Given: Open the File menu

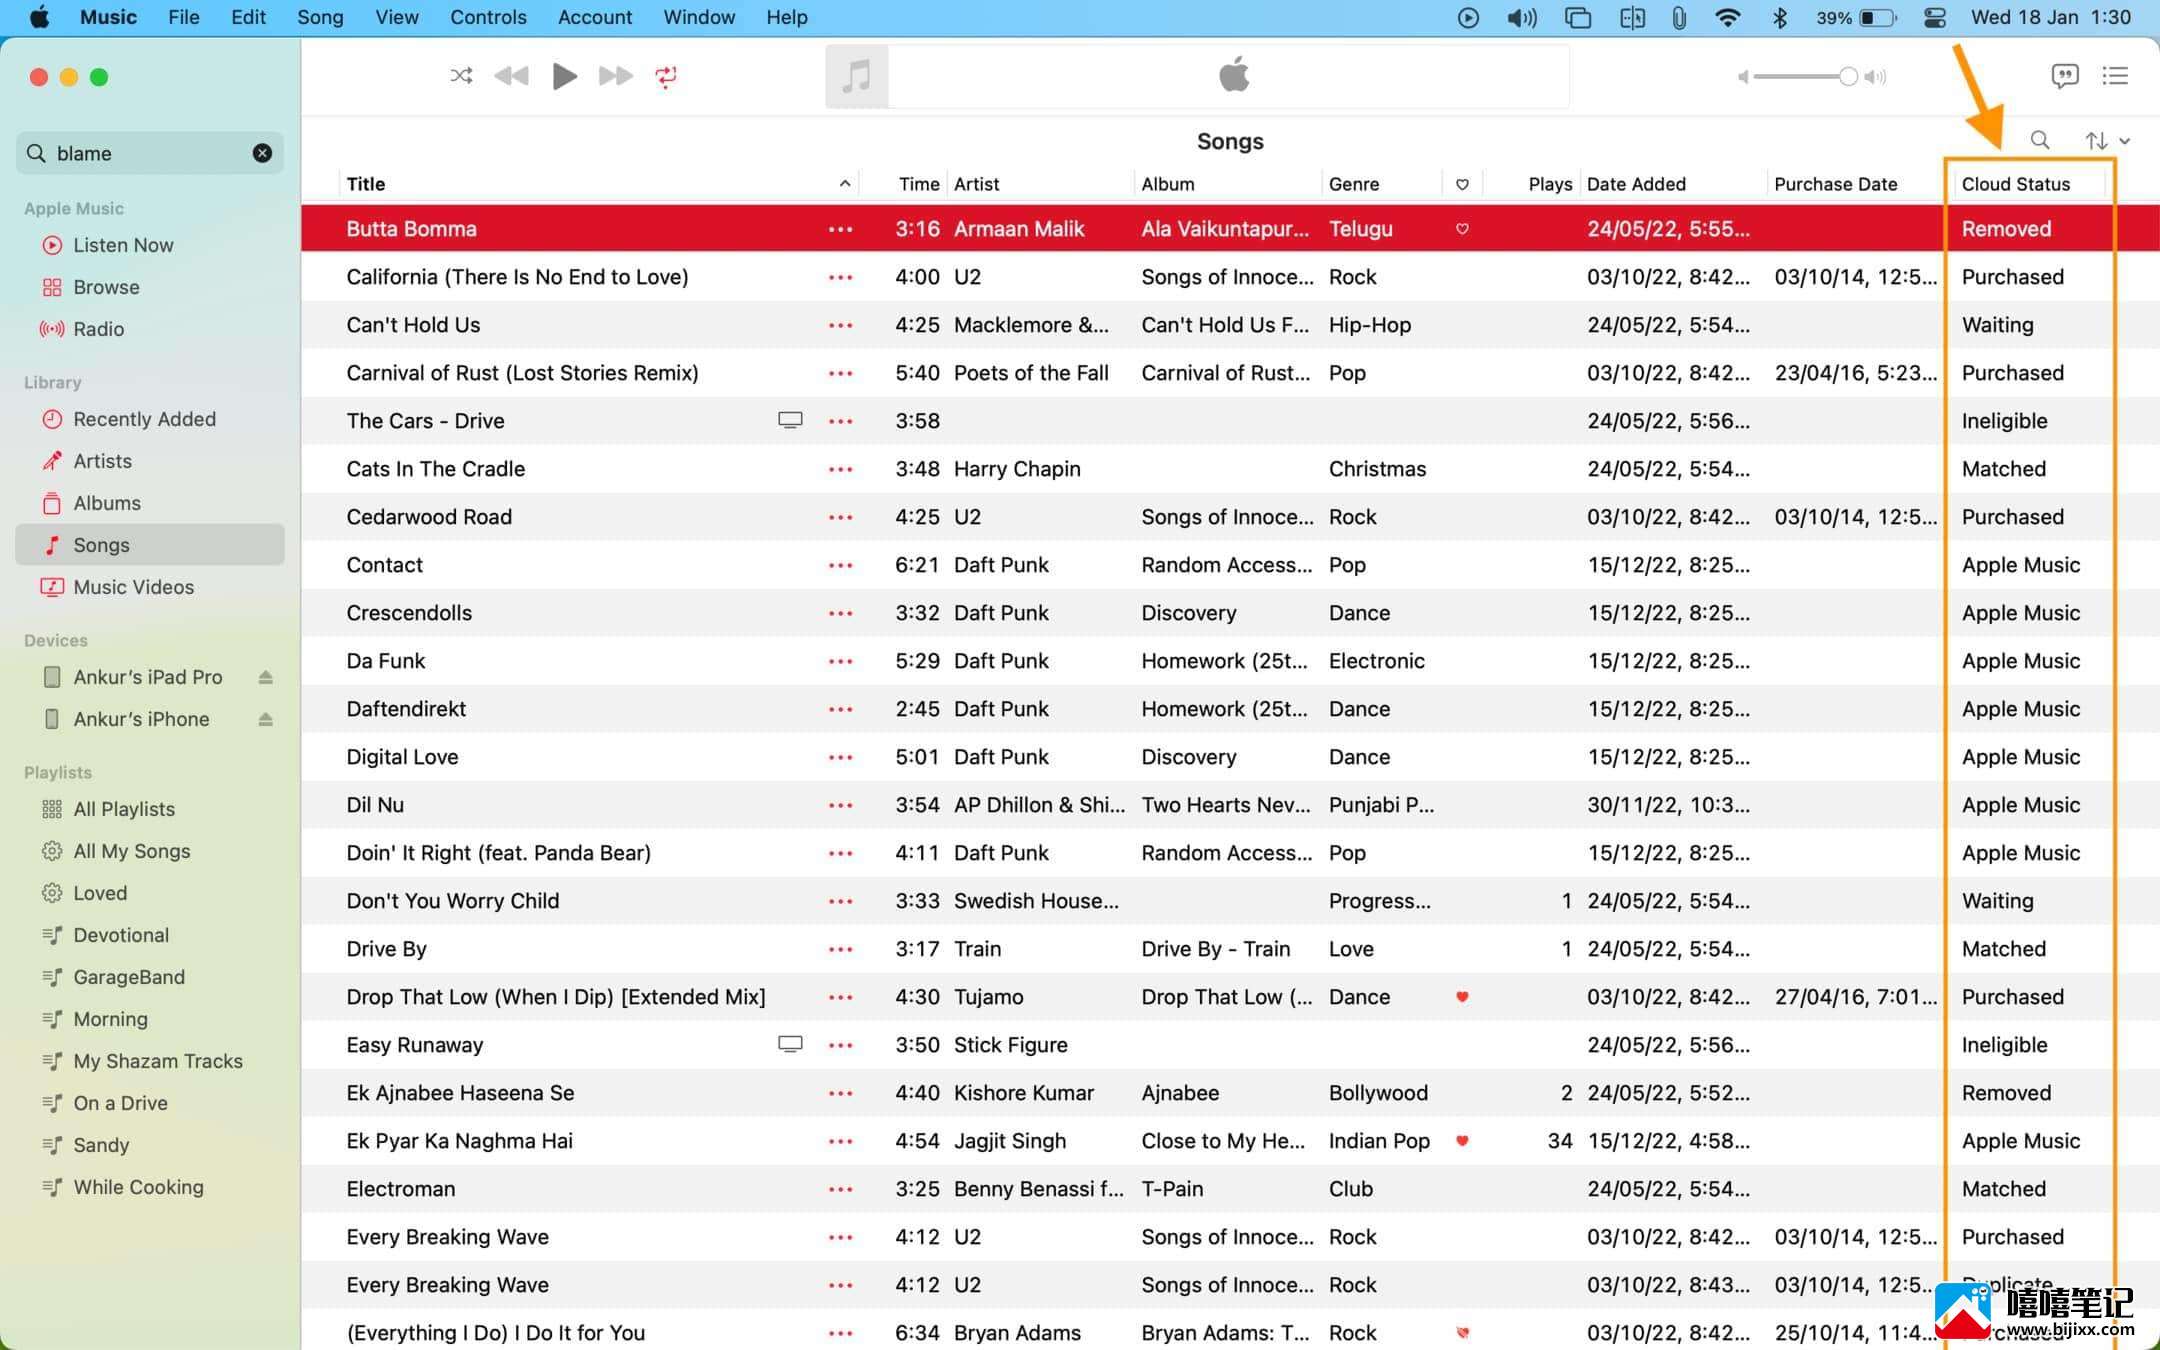Looking at the screenshot, I should tap(183, 17).
